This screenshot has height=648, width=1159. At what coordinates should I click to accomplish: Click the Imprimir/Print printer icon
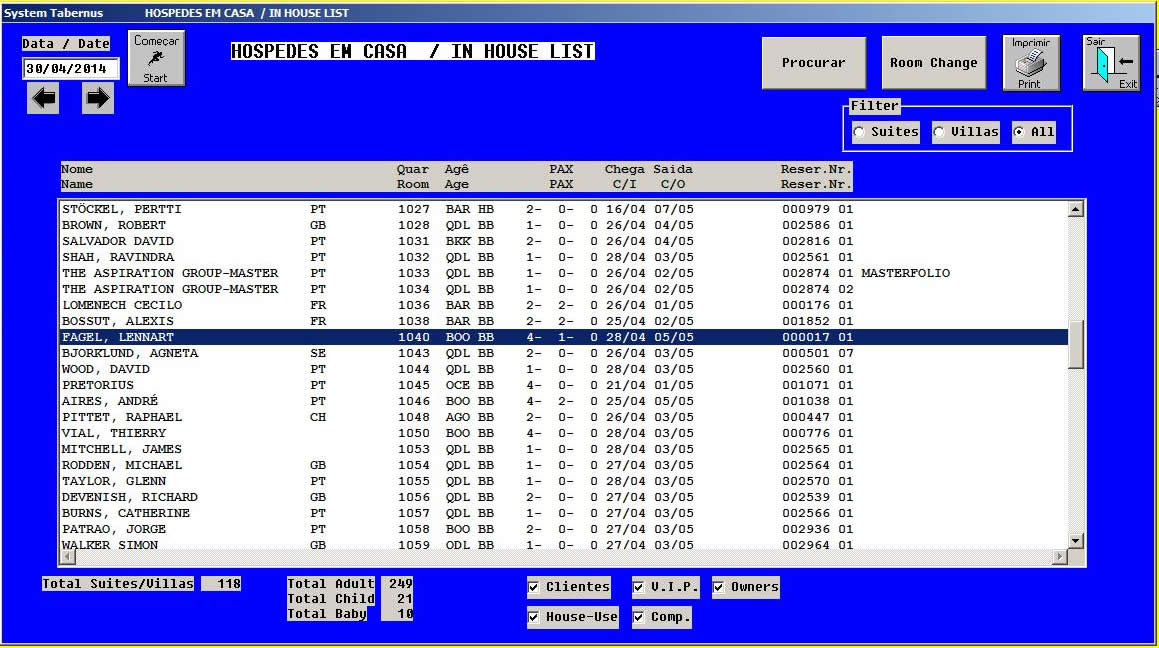pyautogui.click(x=1030, y=63)
